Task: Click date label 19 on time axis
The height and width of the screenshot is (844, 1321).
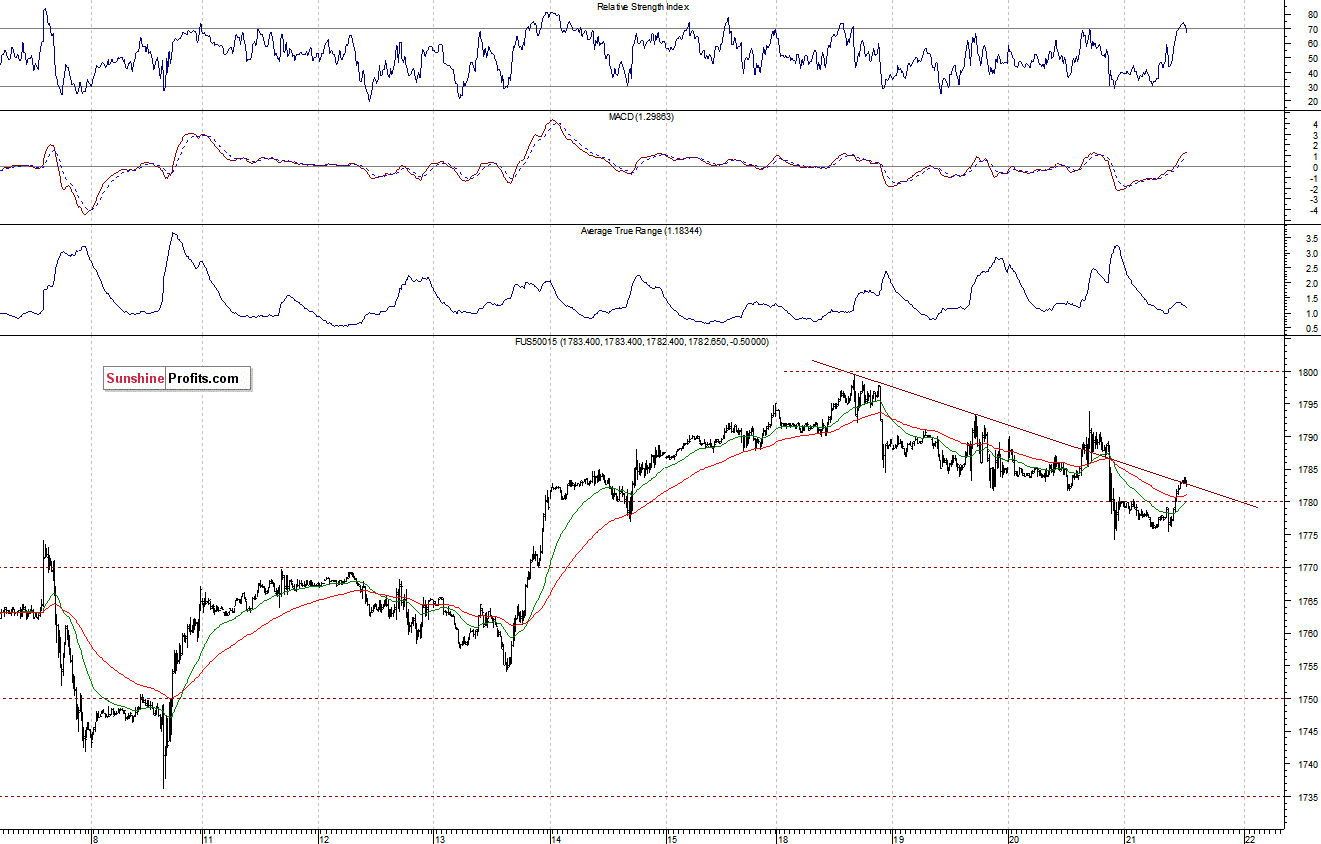Action: coord(898,838)
